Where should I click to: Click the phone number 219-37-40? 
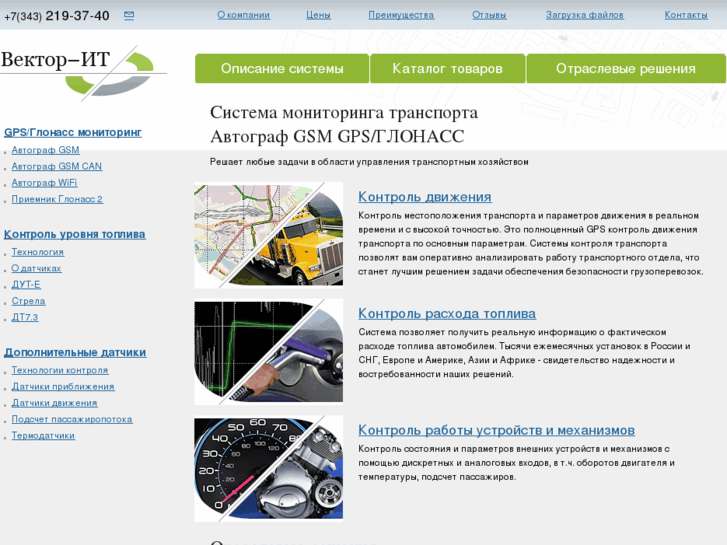77,16
